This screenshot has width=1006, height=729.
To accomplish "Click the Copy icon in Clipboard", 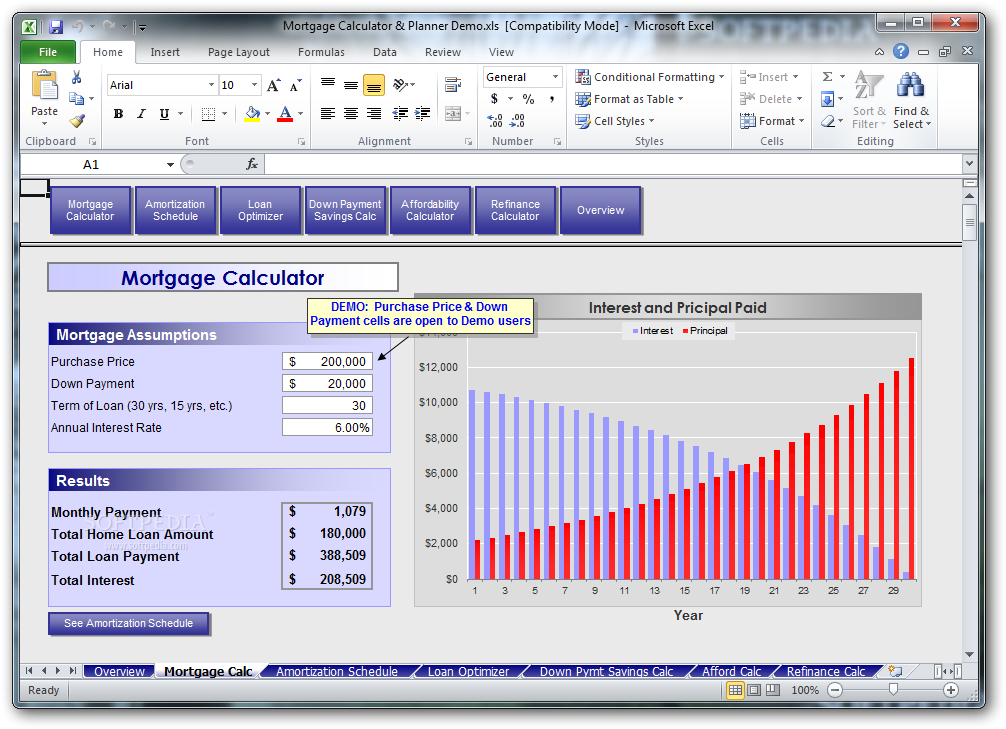I will pyautogui.click(x=76, y=98).
